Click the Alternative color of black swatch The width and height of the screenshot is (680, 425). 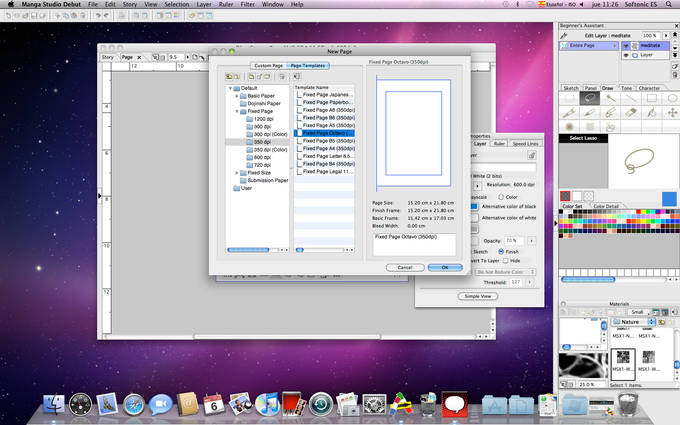474,206
